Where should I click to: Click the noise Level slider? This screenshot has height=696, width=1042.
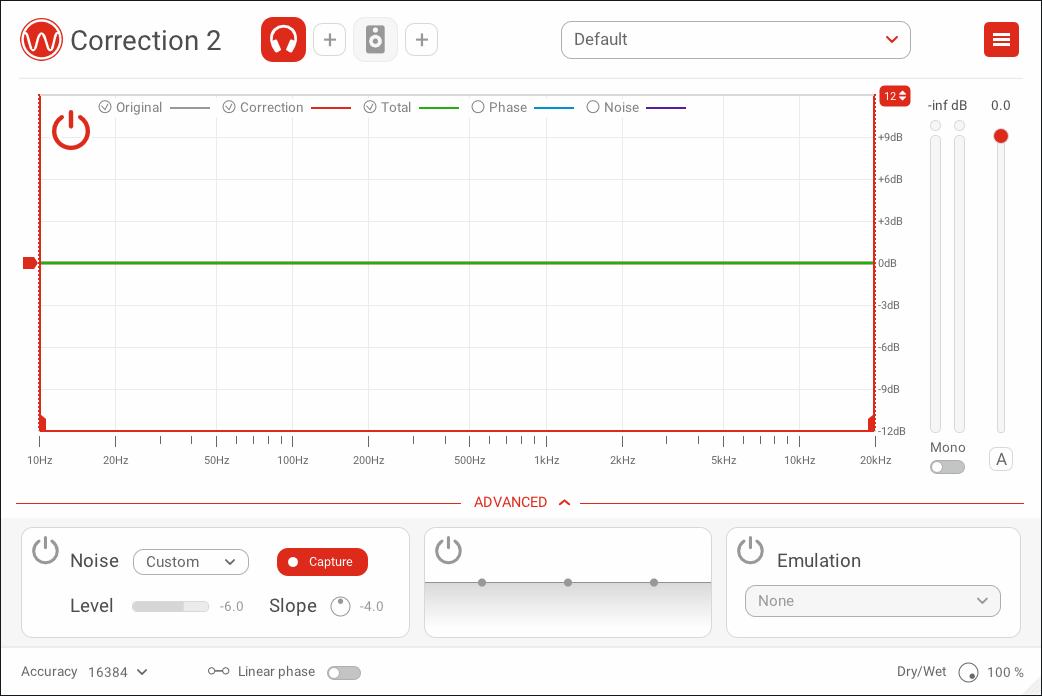(170, 606)
